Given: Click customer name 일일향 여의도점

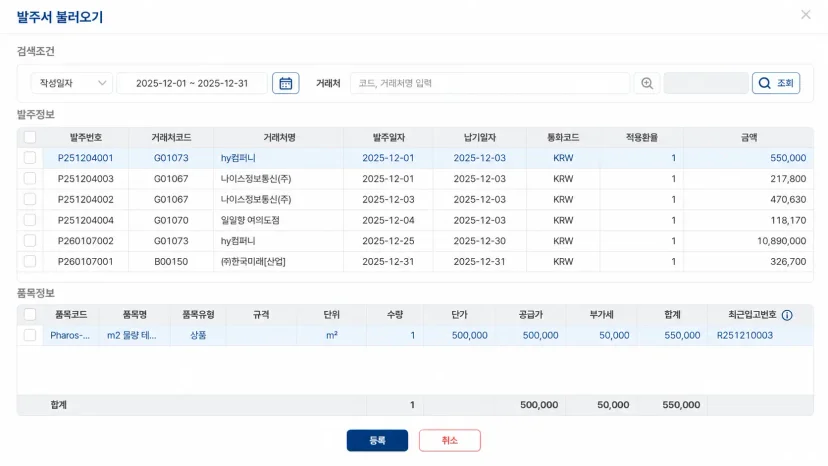Looking at the screenshot, I should tap(250, 220).
